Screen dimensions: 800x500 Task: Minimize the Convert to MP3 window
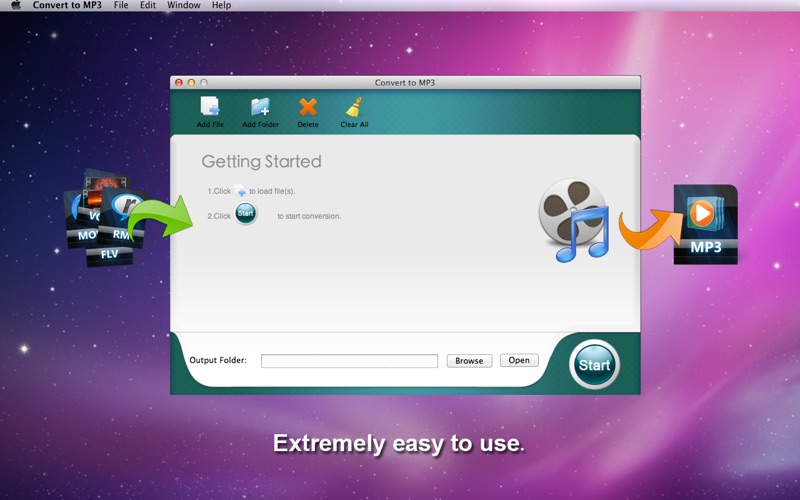click(x=191, y=83)
